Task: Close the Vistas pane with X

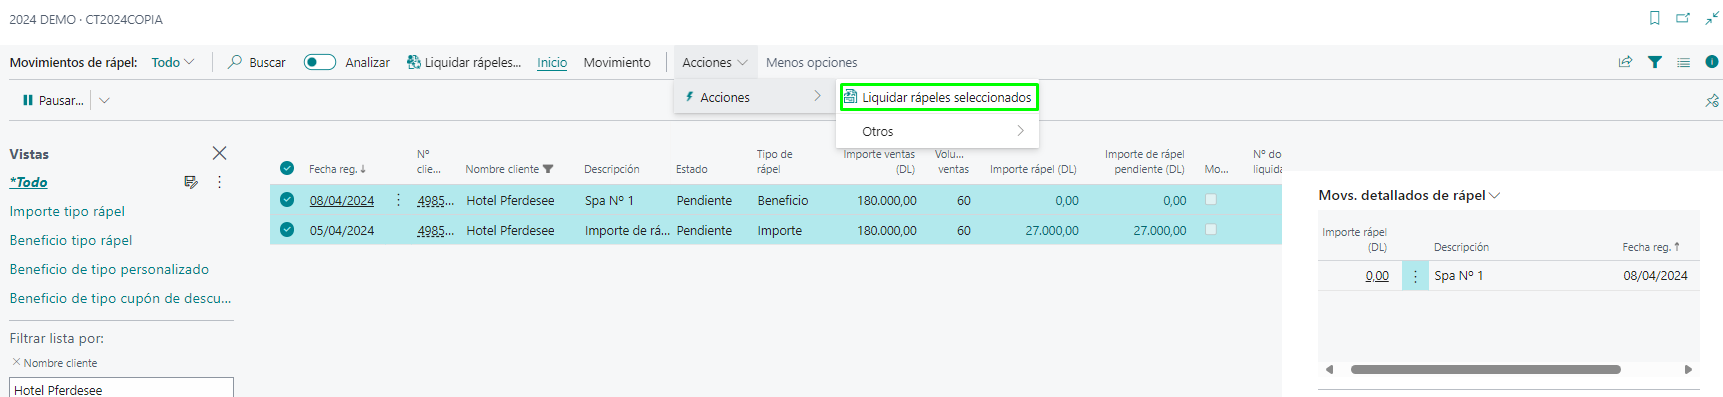Action: coord(219,153)
